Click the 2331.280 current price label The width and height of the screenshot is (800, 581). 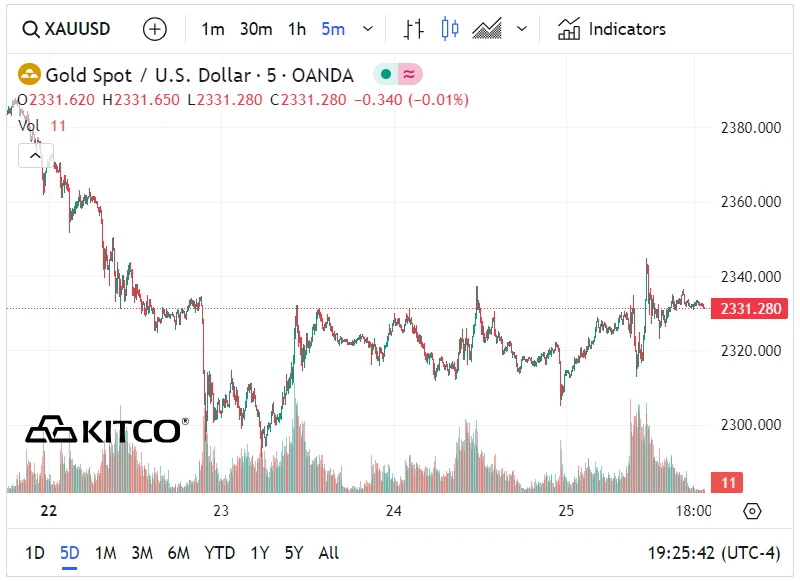(749, 309)
